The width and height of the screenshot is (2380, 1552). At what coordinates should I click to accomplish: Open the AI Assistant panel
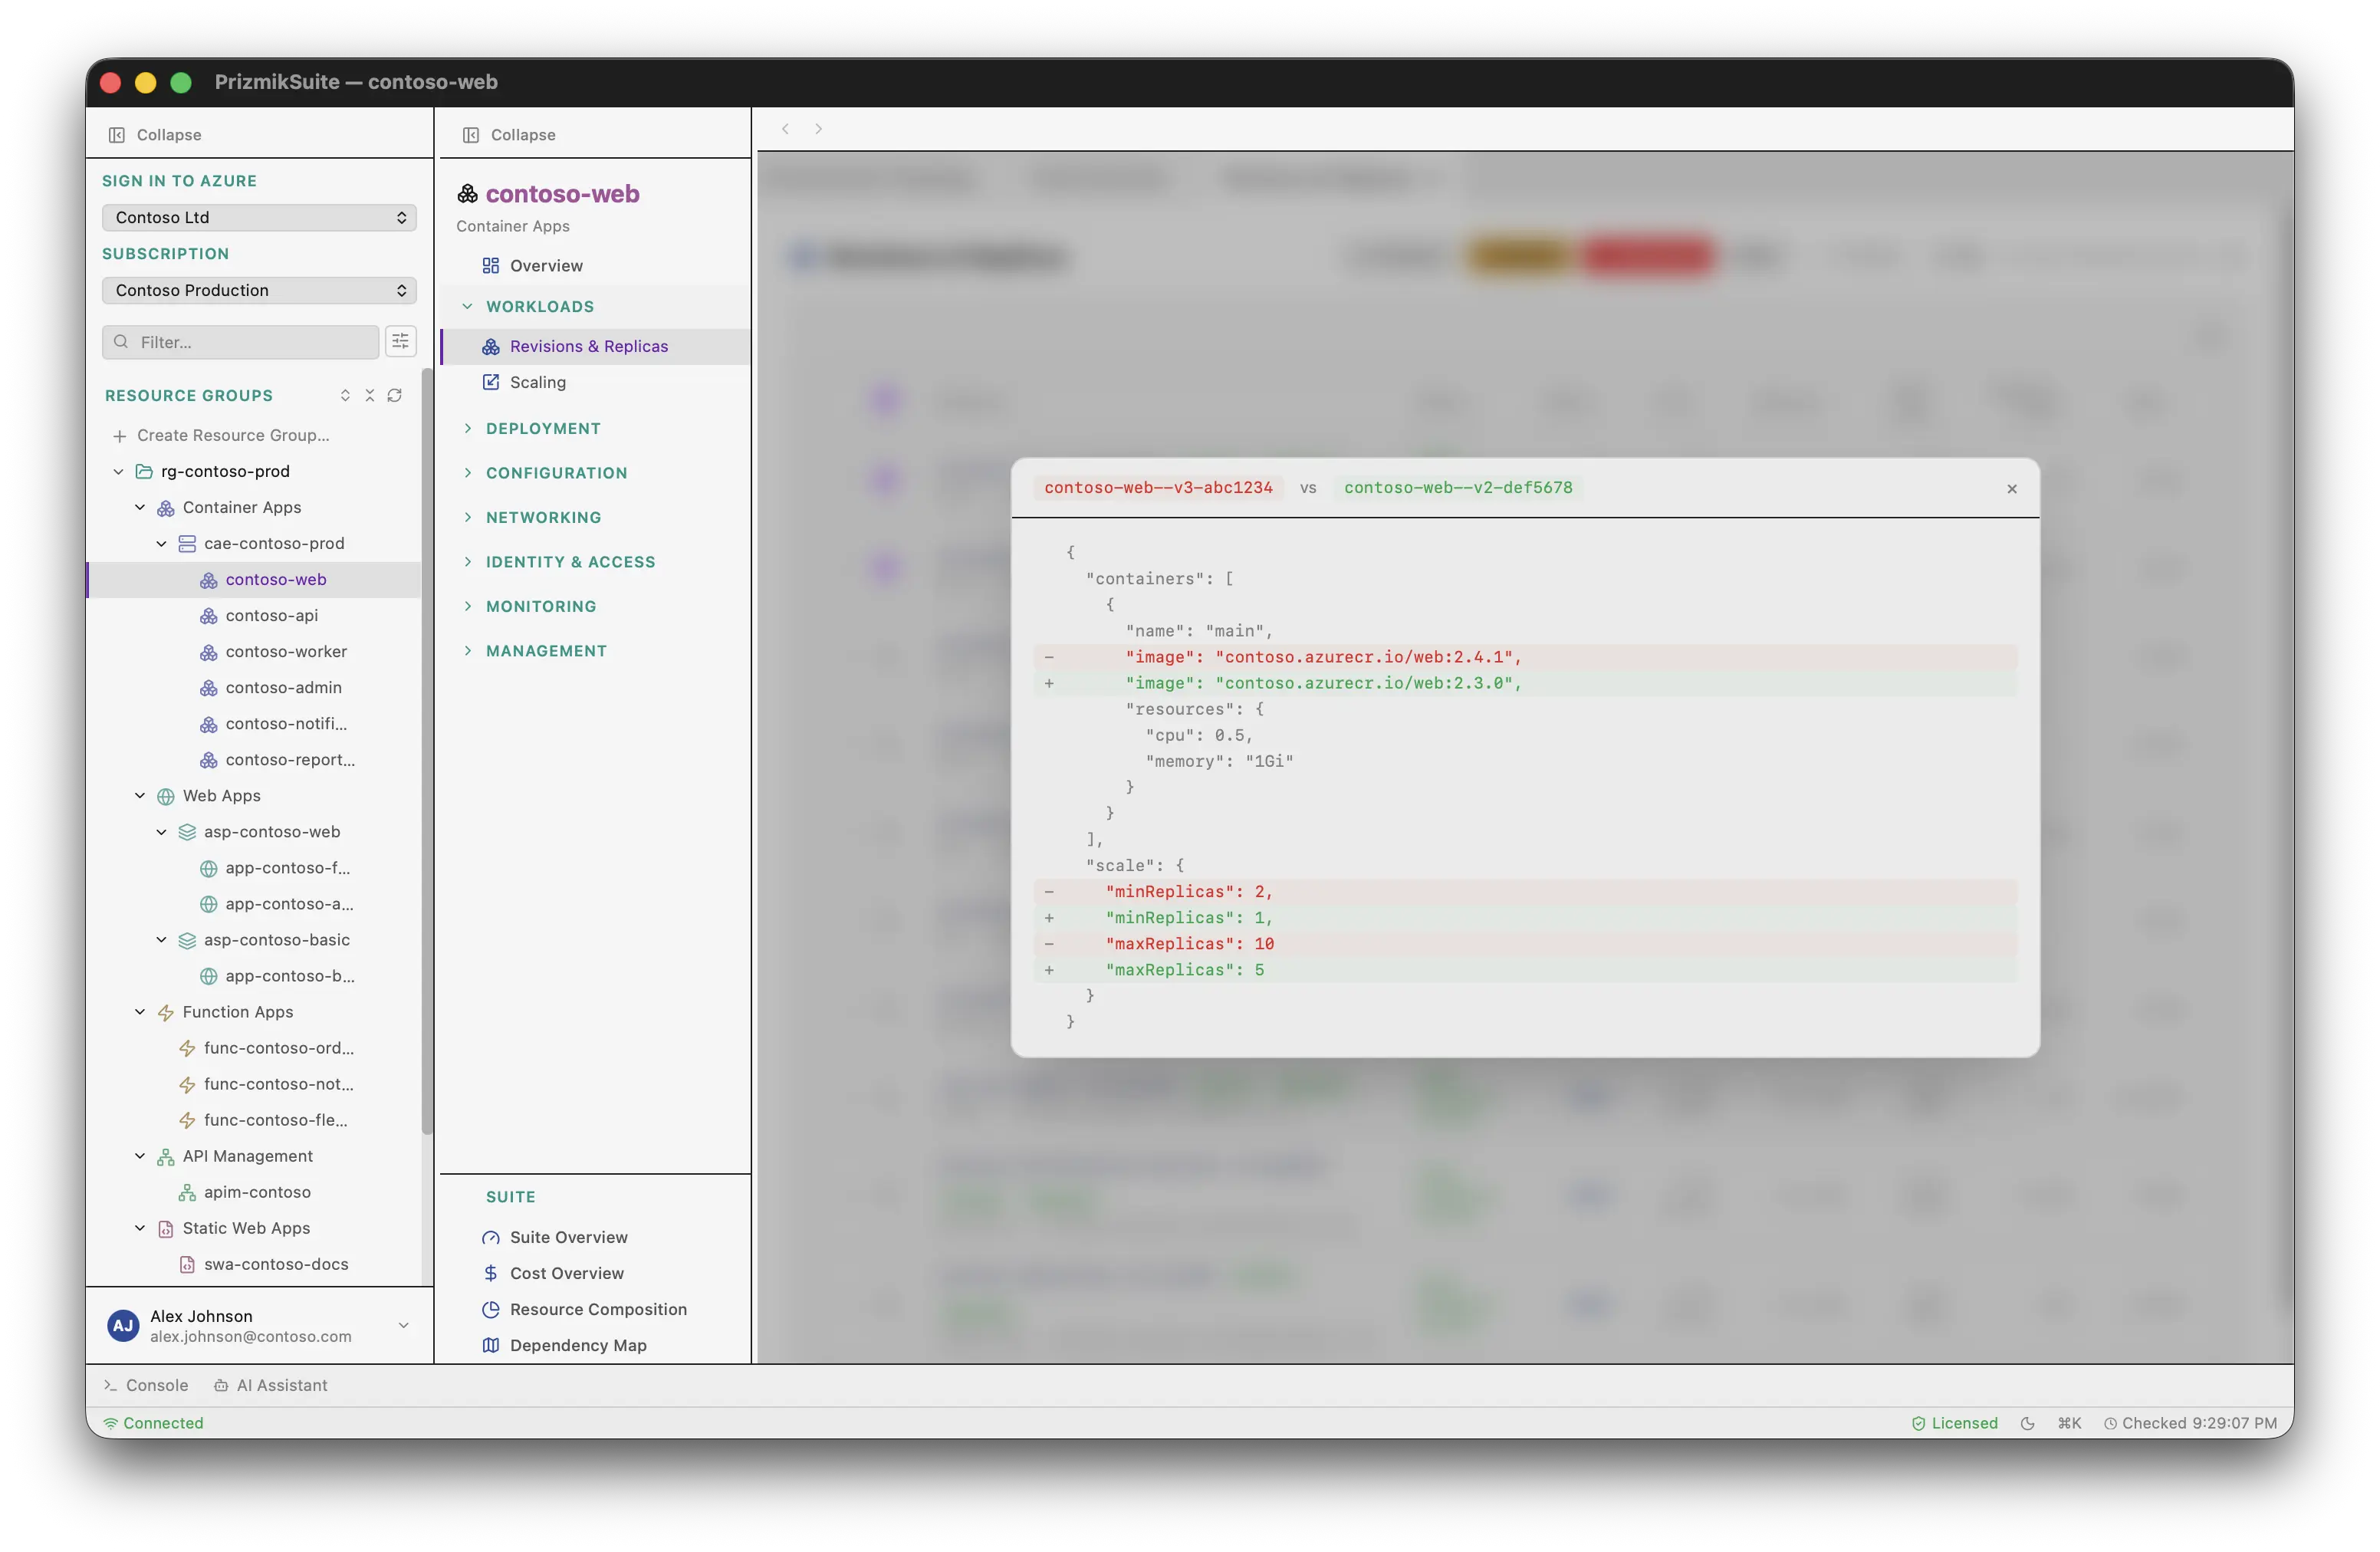[x=271, y=1385]
